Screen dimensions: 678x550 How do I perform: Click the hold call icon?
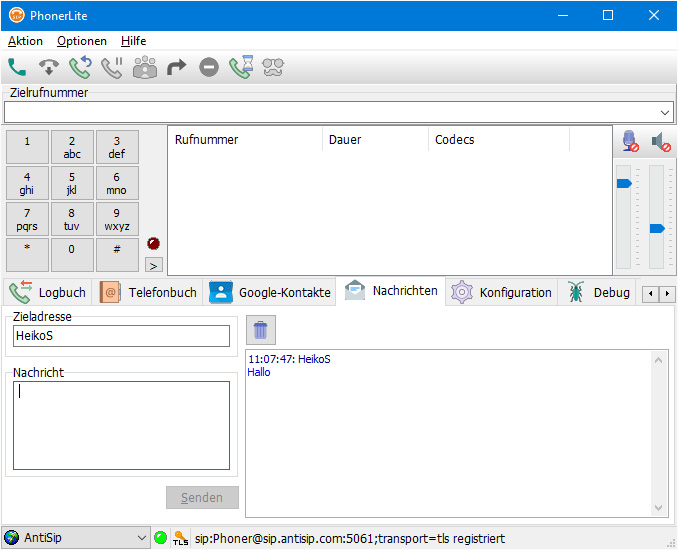point(112,68)
